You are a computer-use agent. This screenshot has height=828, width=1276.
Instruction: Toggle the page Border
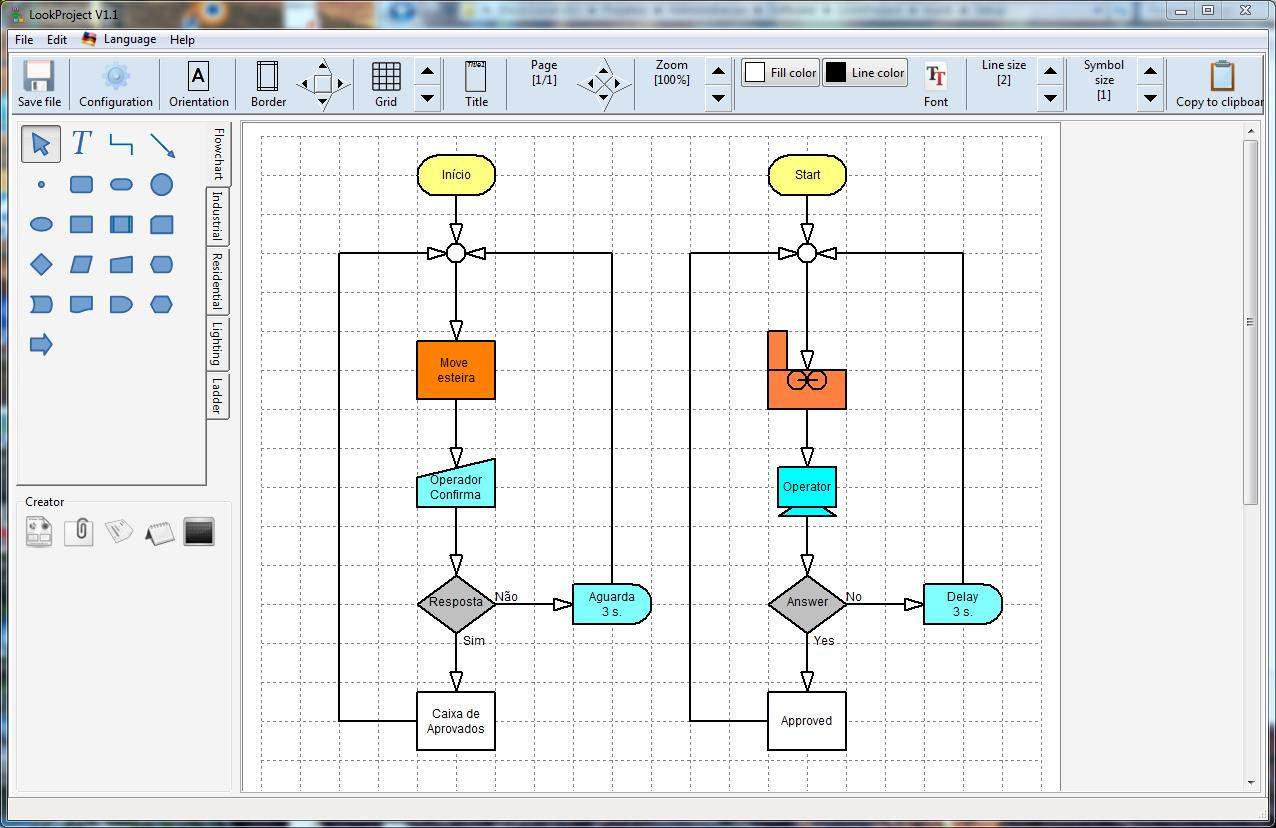pyautogui.click(x=268, y=85)
